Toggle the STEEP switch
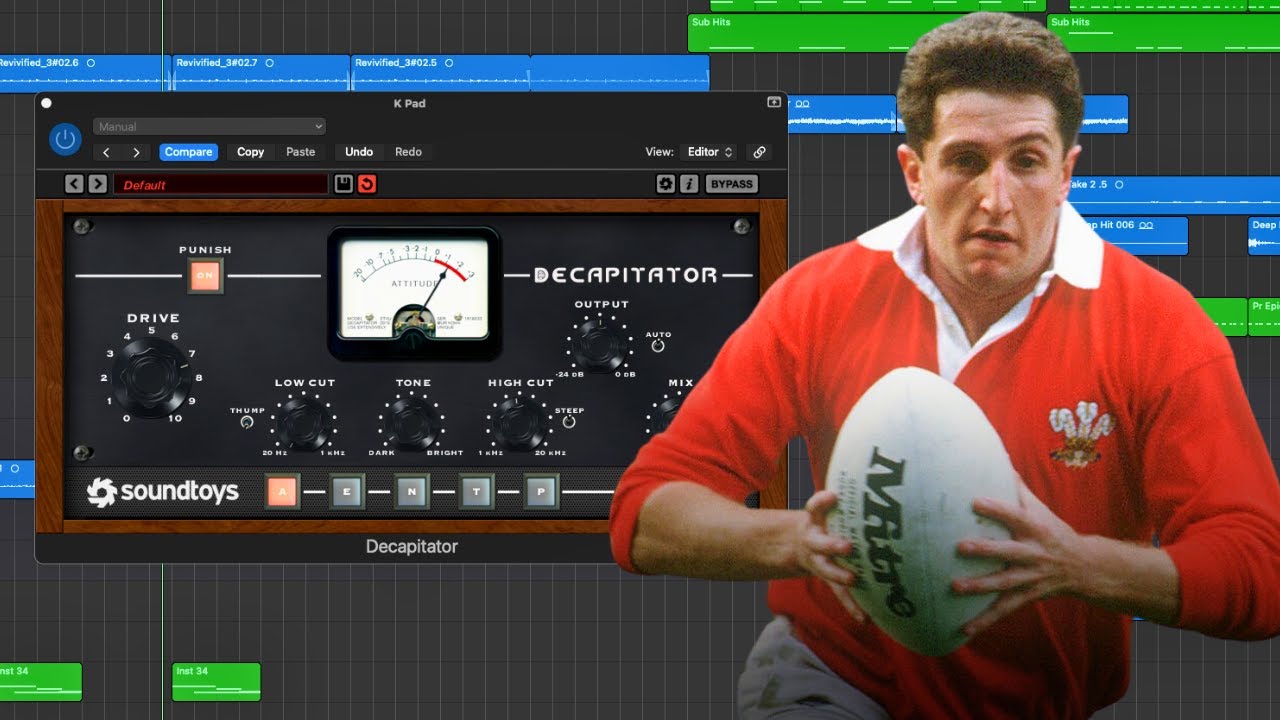The width and height of the screenshot is (1280, 720). 569,422
